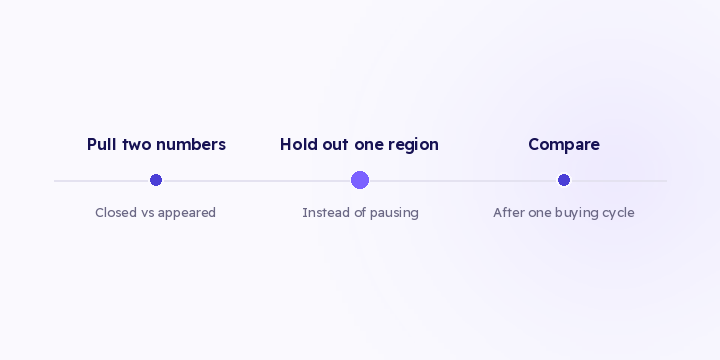Click the word numbers in the first heading
The image size is (720, 360).
click(x=191, y=145)
